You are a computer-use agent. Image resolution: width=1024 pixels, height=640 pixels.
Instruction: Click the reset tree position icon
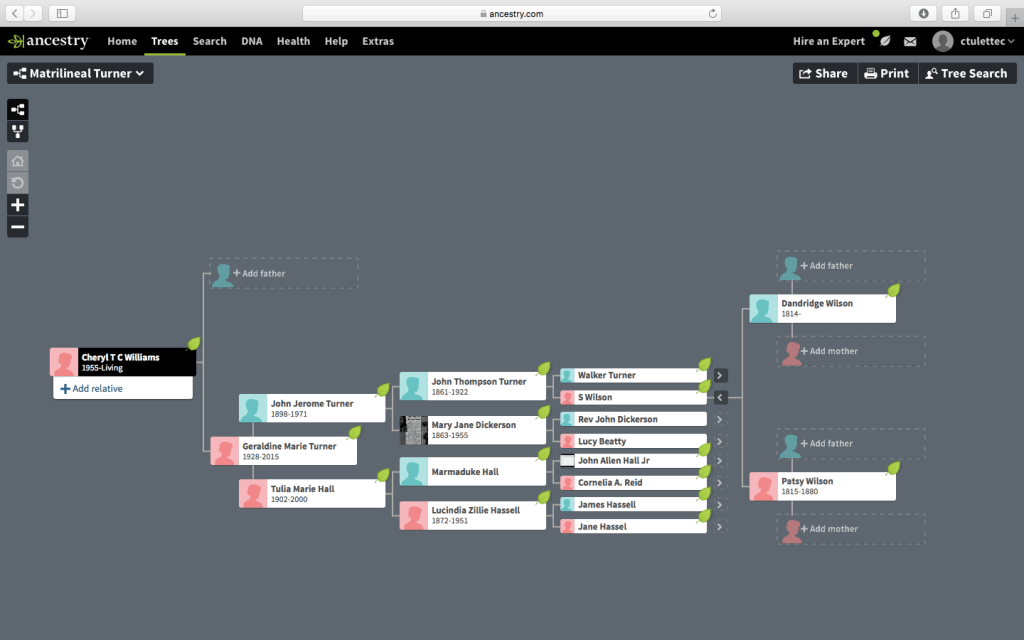tap(18, 183)
